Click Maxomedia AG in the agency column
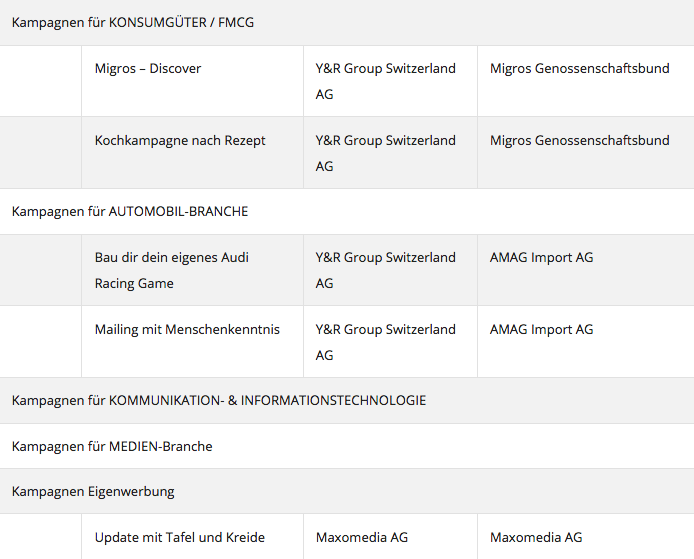 pos(362,538)
